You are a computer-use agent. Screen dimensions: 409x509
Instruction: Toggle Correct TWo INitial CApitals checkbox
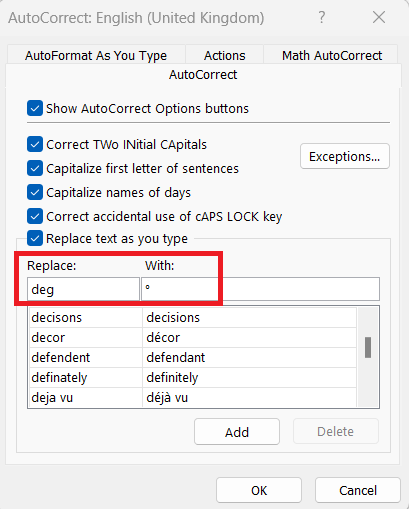[35, 144]
